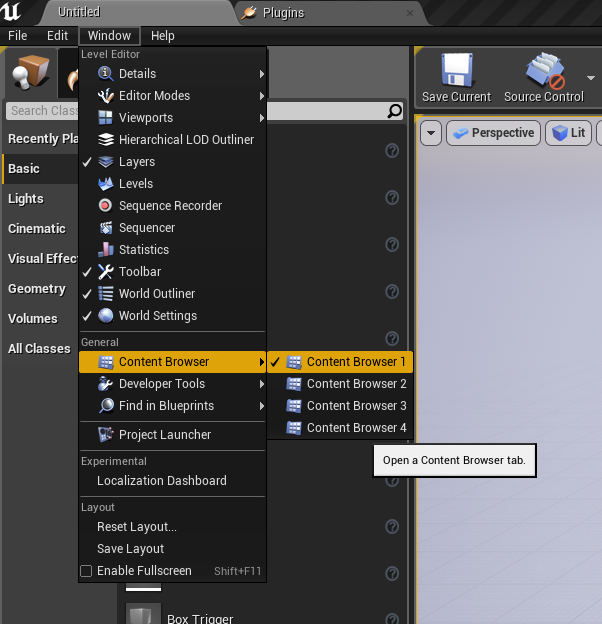Image resolution: width=602 pixels, height=624 pixels.
Task: Expand Editor Modes submenu arrow
Action: point(261,96)
